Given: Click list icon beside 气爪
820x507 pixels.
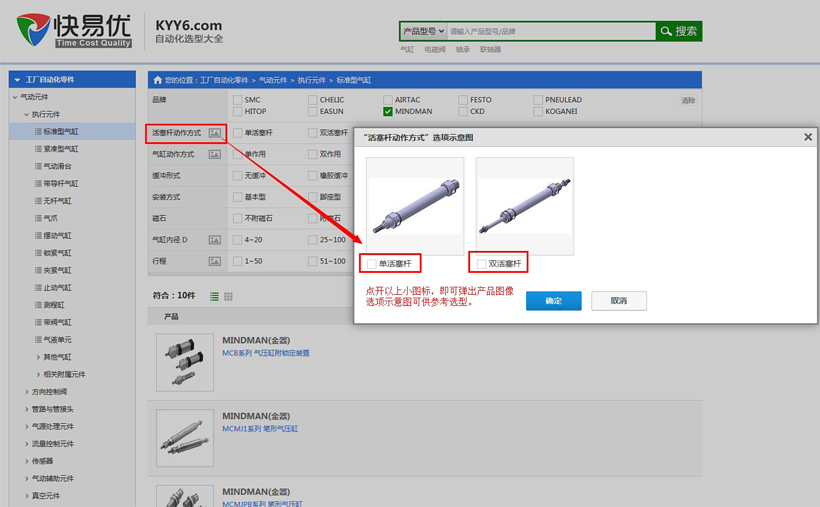Looking at the screenshot, I should pos(38,218).
